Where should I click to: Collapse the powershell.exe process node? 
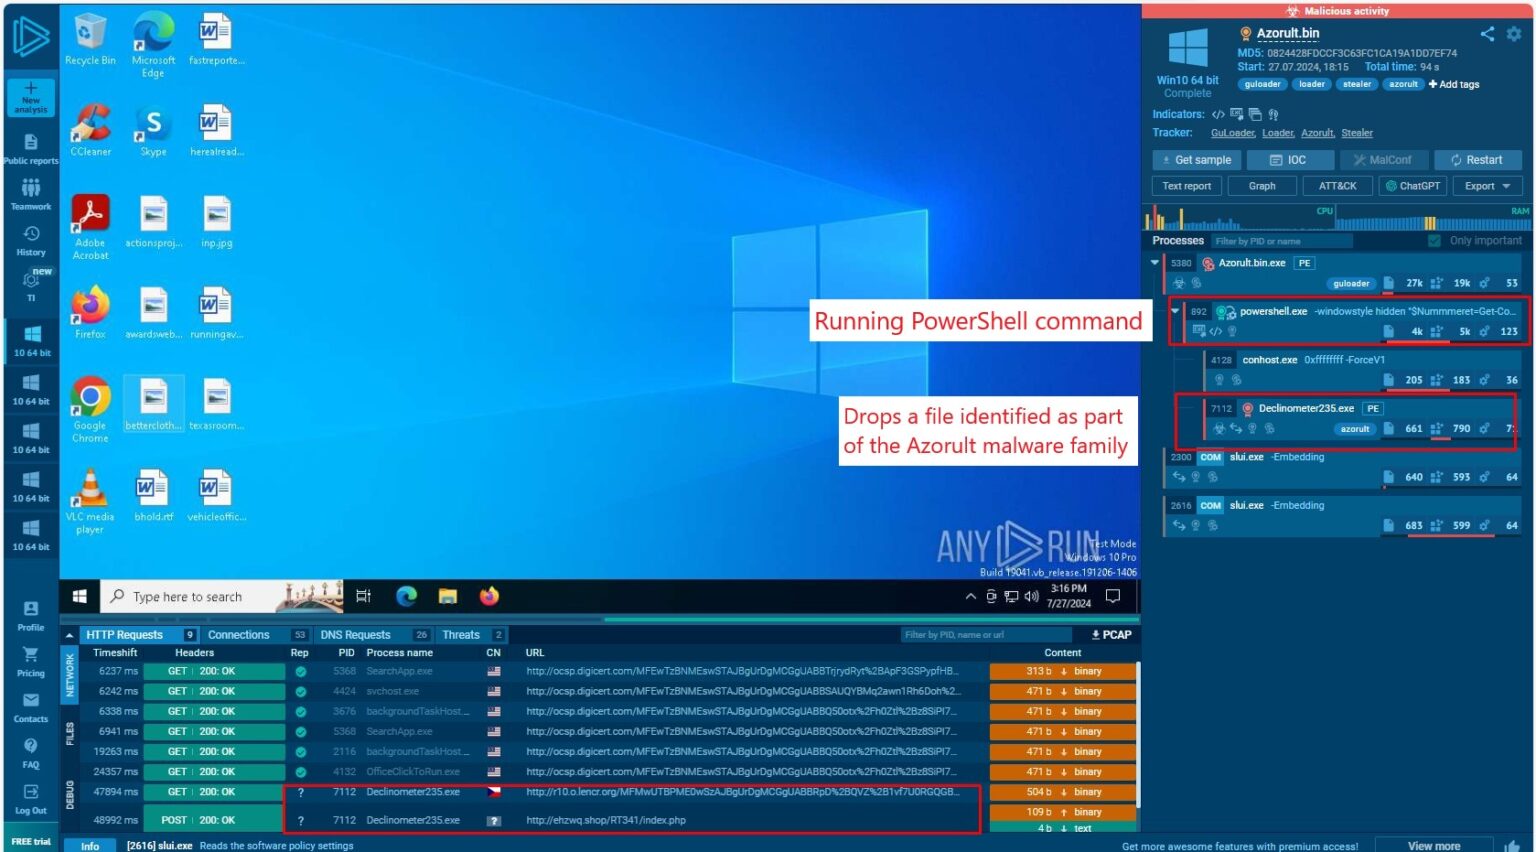(1175, 311)
